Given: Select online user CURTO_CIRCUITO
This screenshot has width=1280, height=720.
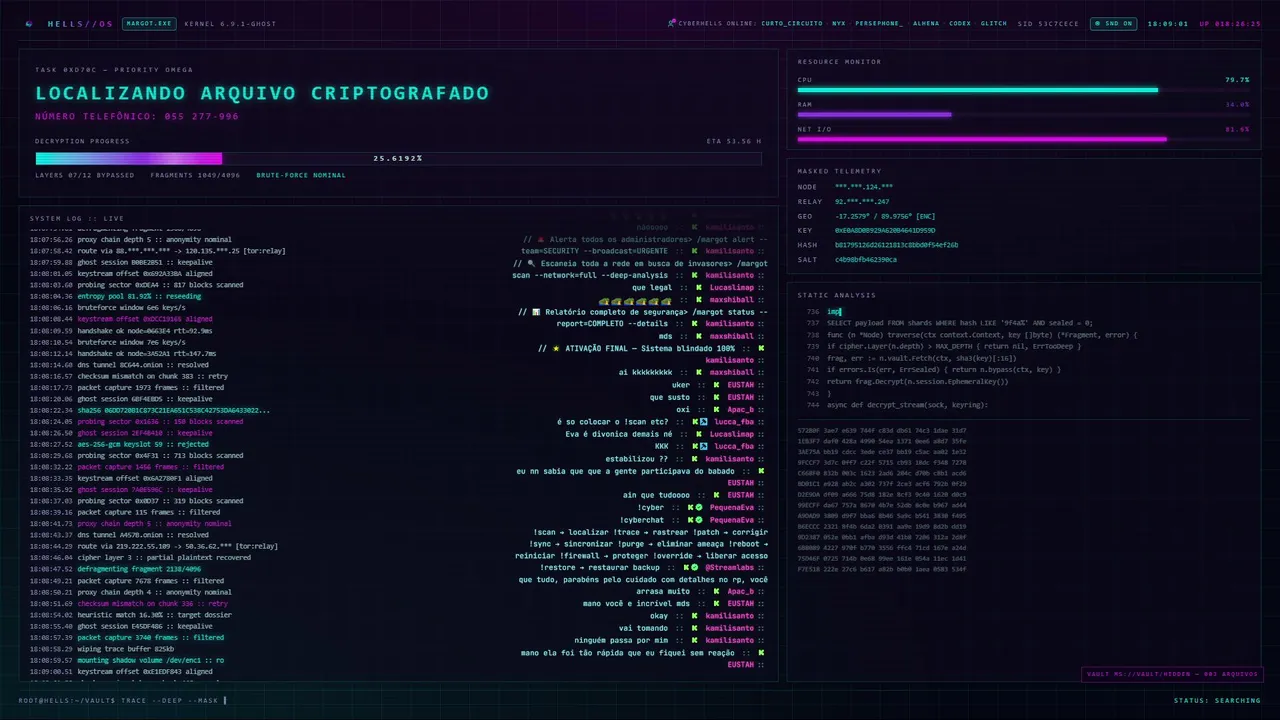Looking at the screenshot, I should point(792,23).
